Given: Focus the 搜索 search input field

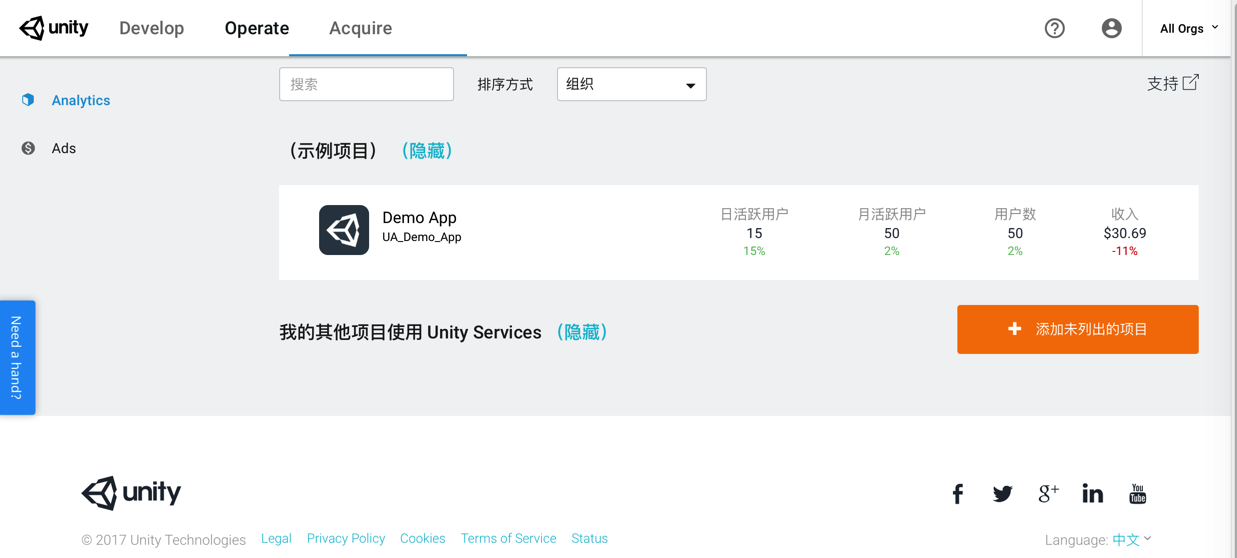Looking at the screenshot, I should pos(367,84).
